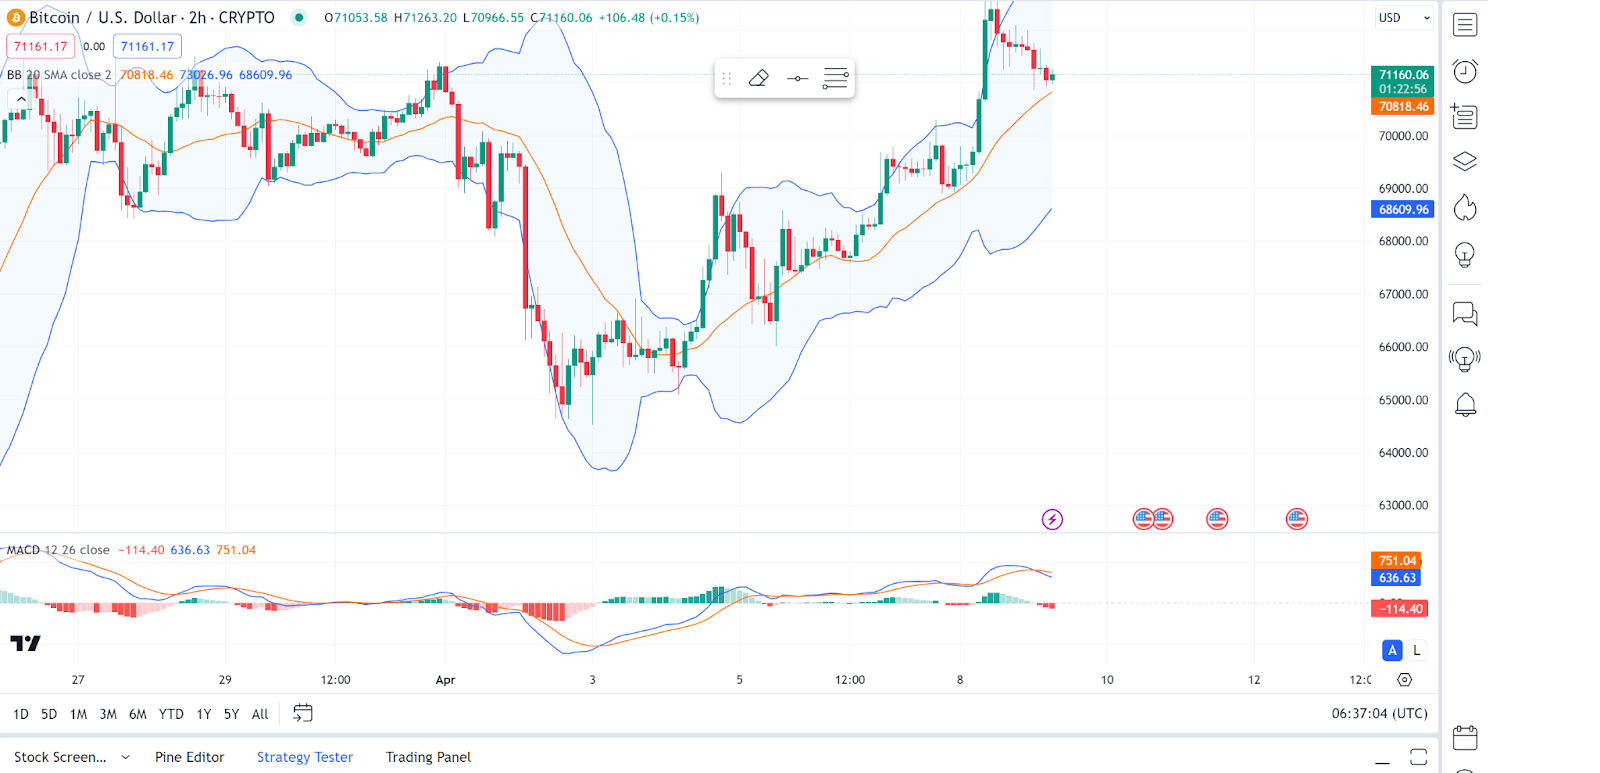
Task: Open the Notifications bell icon
Action: (1465, 404)
